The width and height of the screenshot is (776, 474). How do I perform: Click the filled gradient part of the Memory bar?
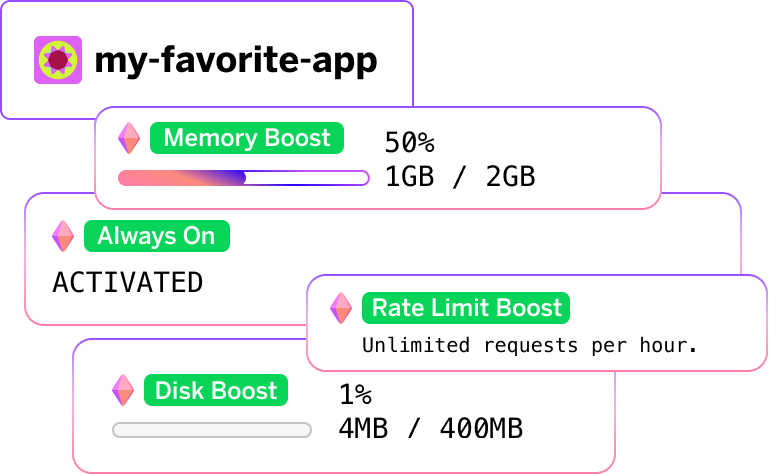pyautogui.click(x=180, y=178)
